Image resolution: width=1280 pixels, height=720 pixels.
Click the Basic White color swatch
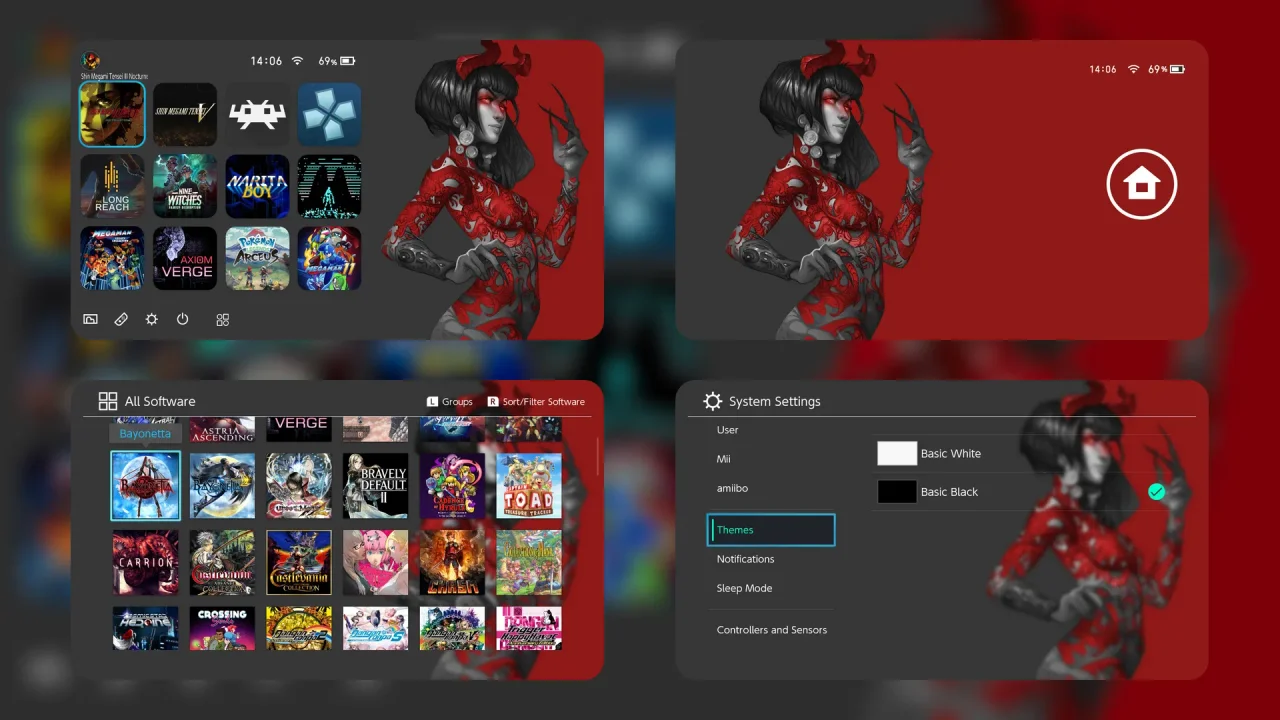(x=896, y=454)
